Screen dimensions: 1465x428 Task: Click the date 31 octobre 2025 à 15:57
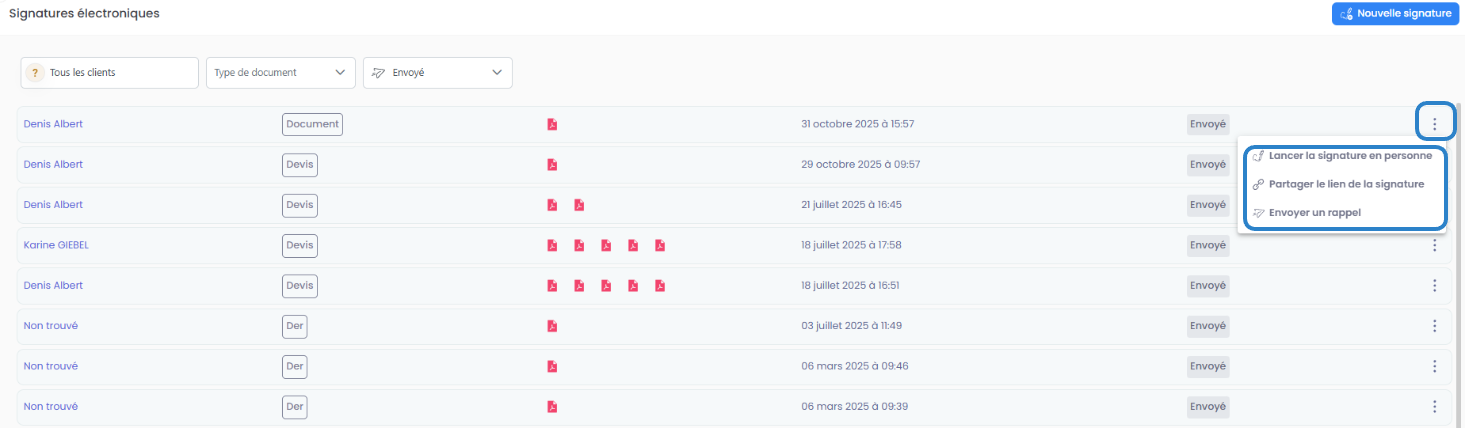point(858,124)
